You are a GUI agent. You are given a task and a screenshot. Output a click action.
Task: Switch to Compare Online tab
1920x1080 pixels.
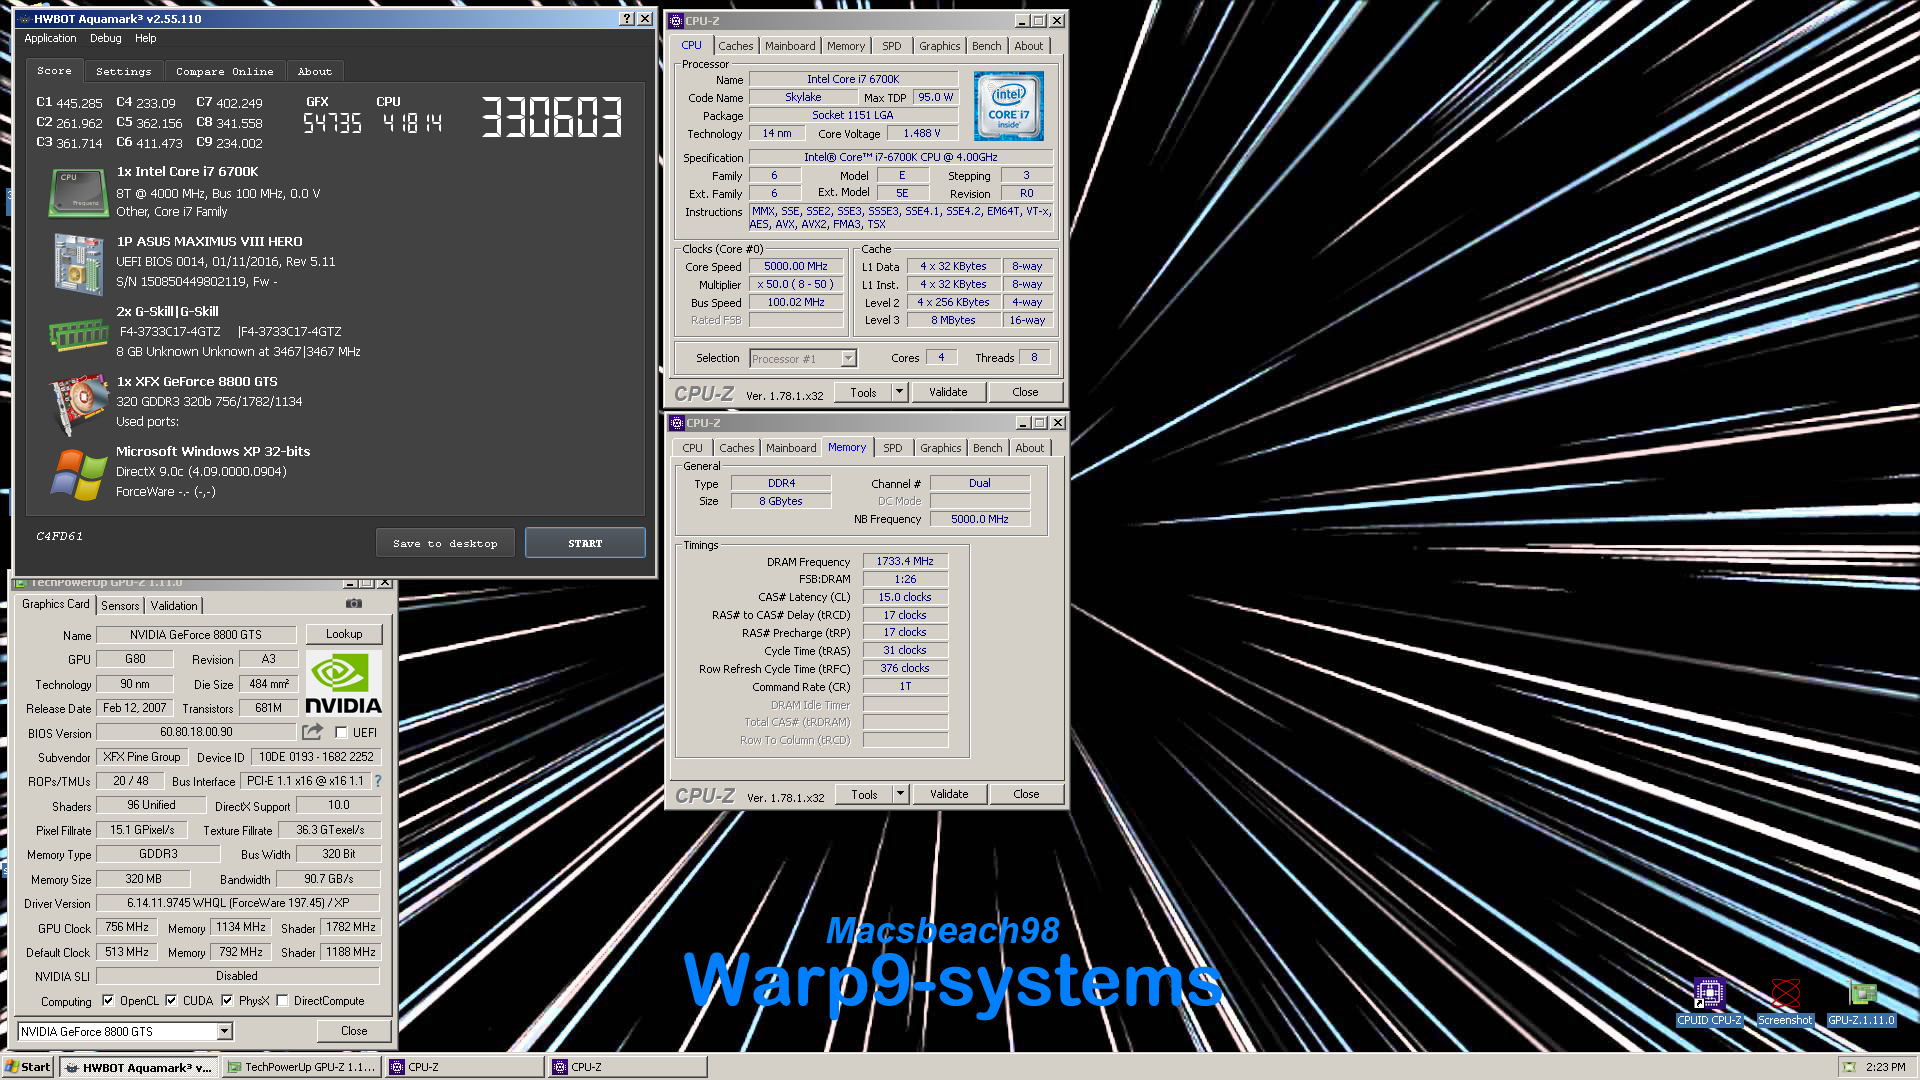pos(224,71)
